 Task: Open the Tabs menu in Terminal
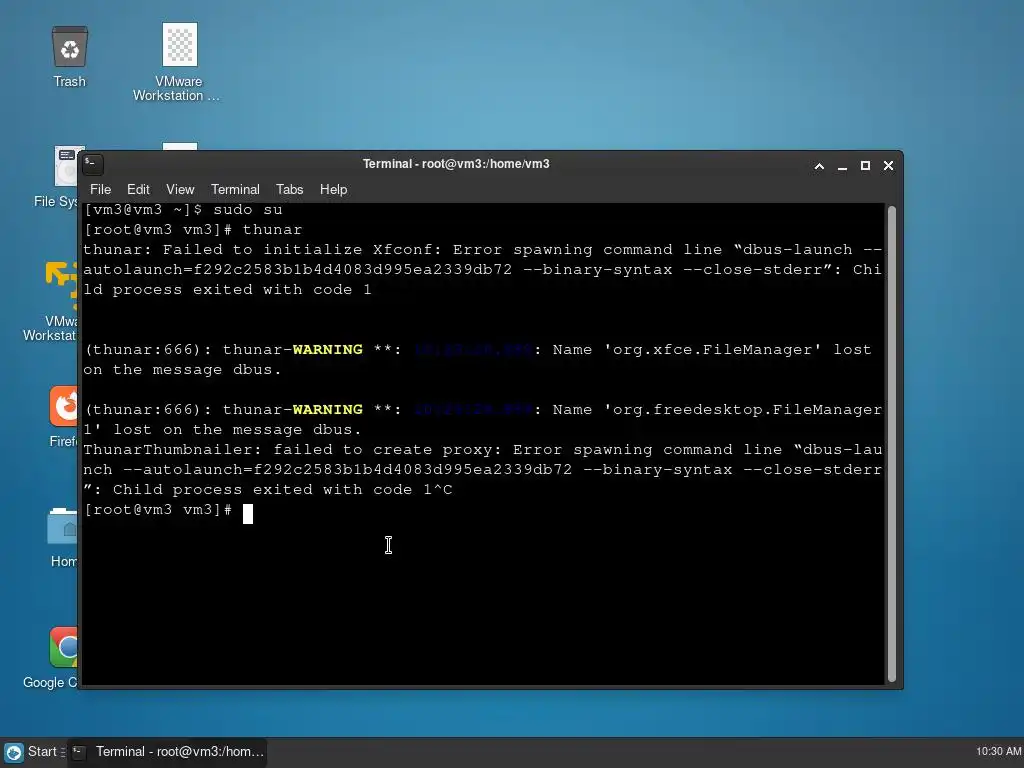[289, 189]
